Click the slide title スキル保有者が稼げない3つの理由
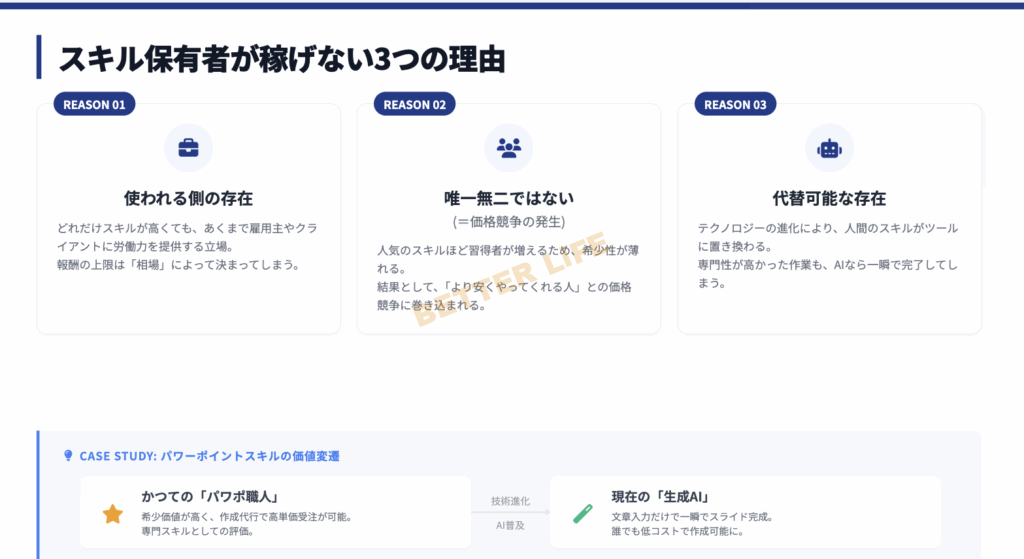 pos(281,59)
